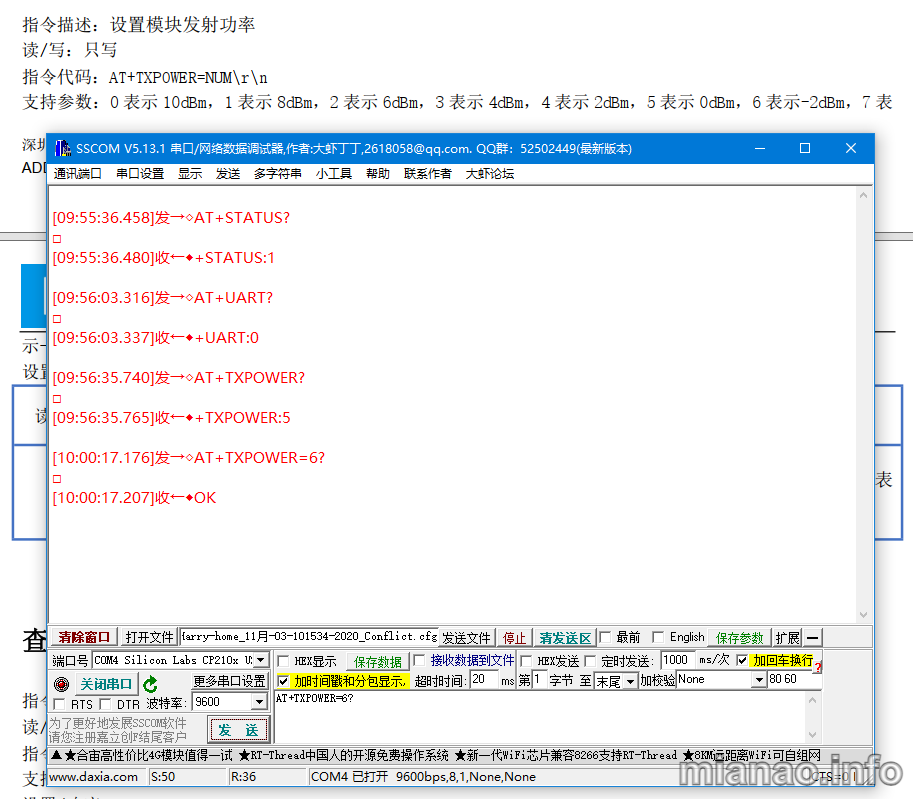This screenshot has height=799, width=913.
Task: Toggle the 接收数据到文件 checkbox
Action: [419, 660]
